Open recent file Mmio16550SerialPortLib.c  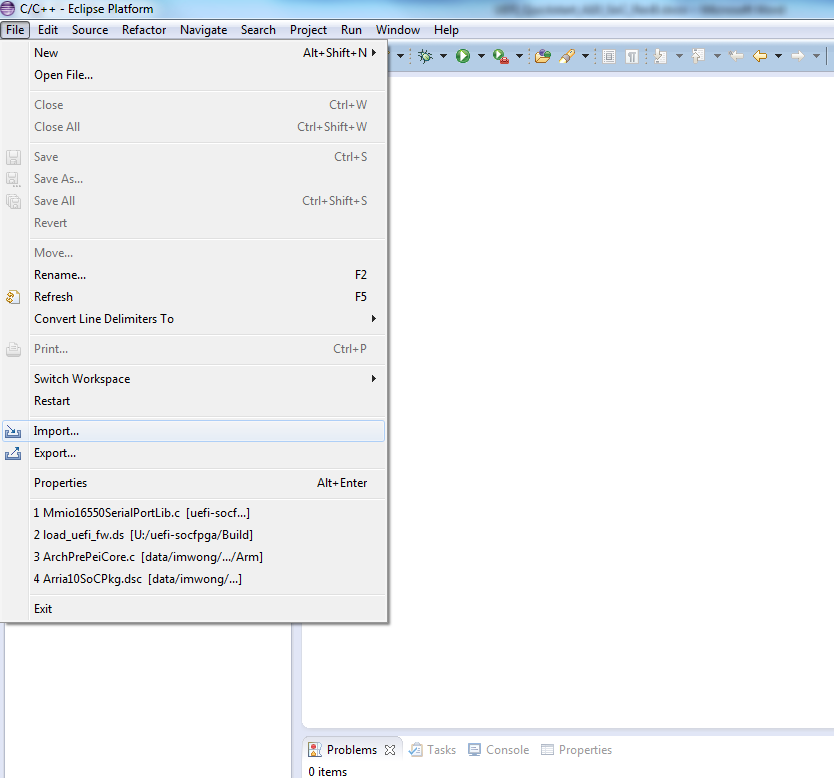tap(194, 513)
